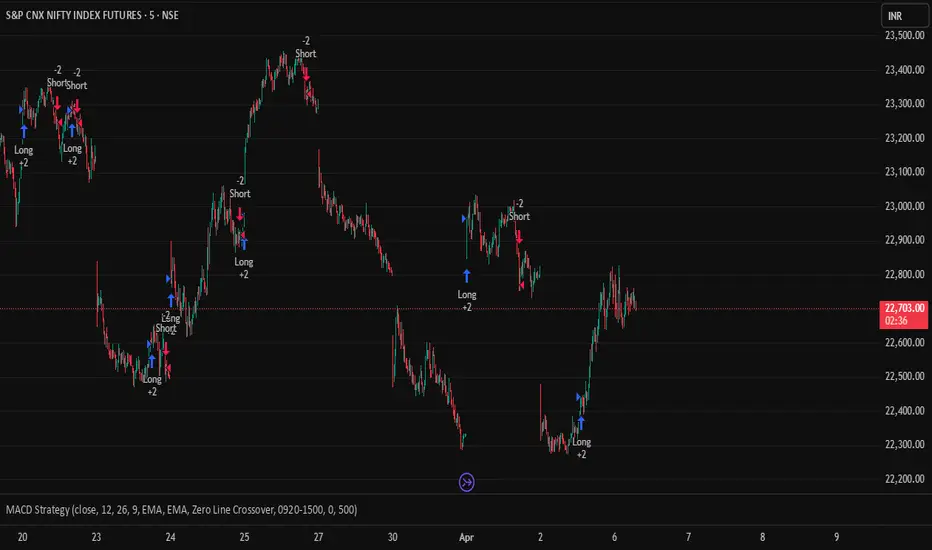Click the 23,400.00 price axis label

(x=905, y=70)
